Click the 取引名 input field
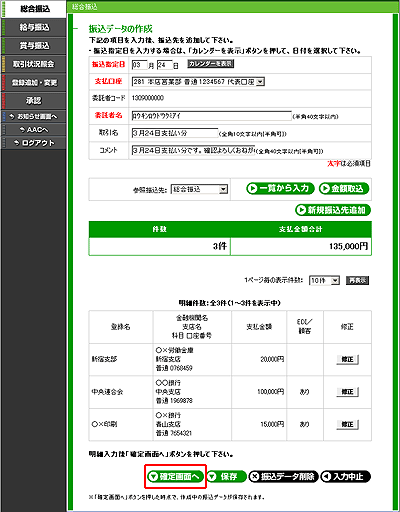This screenshot has width=400, height=512. (175, 133)
